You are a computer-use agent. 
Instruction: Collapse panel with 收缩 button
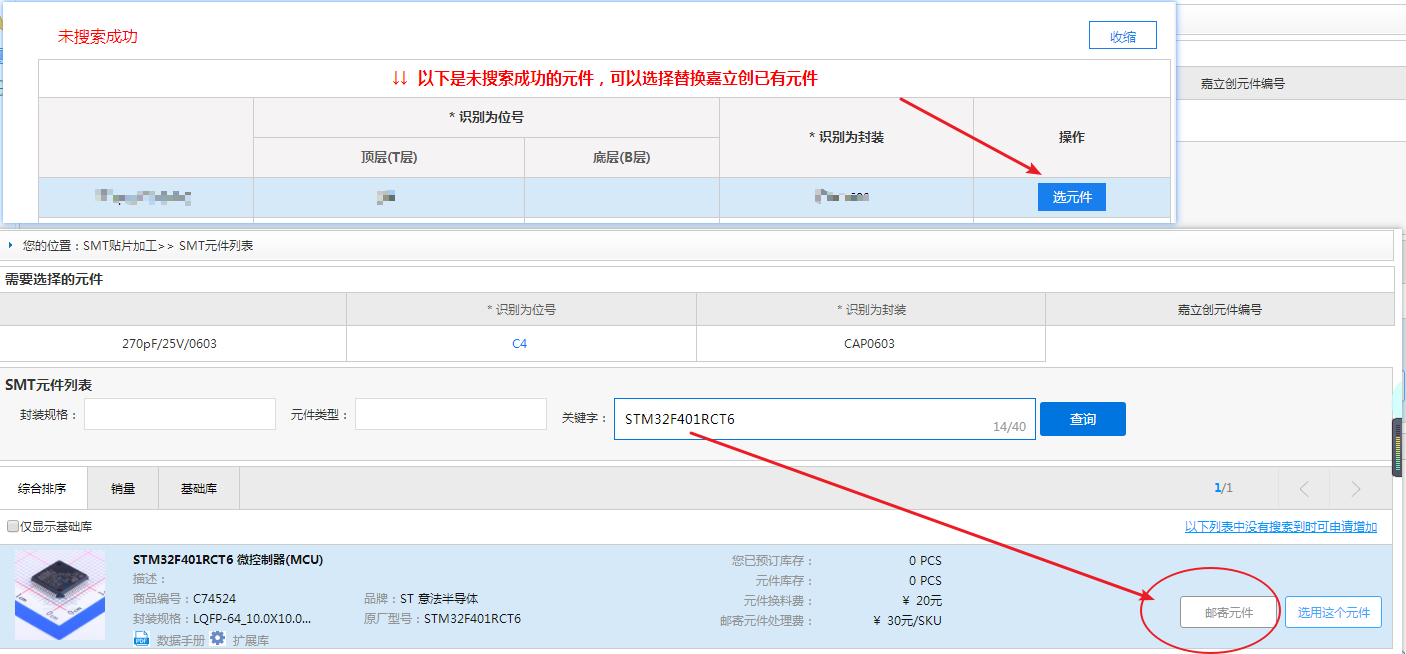1122,36
